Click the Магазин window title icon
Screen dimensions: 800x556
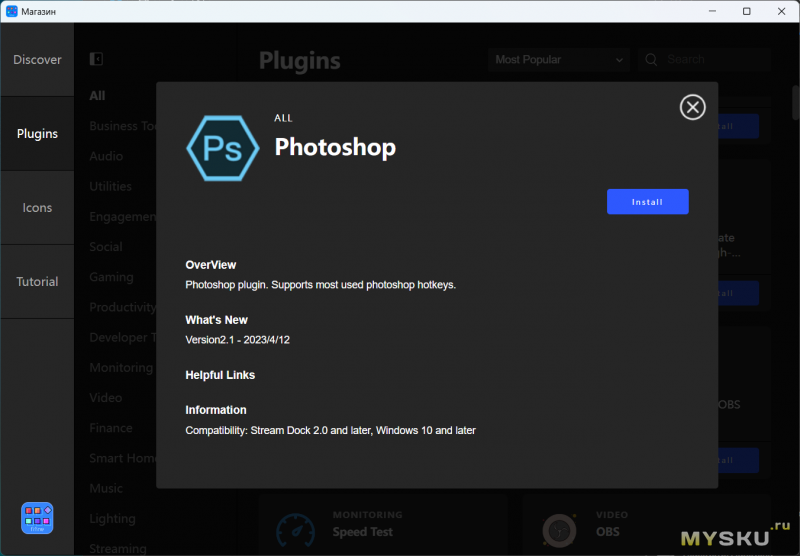[12, 11]
